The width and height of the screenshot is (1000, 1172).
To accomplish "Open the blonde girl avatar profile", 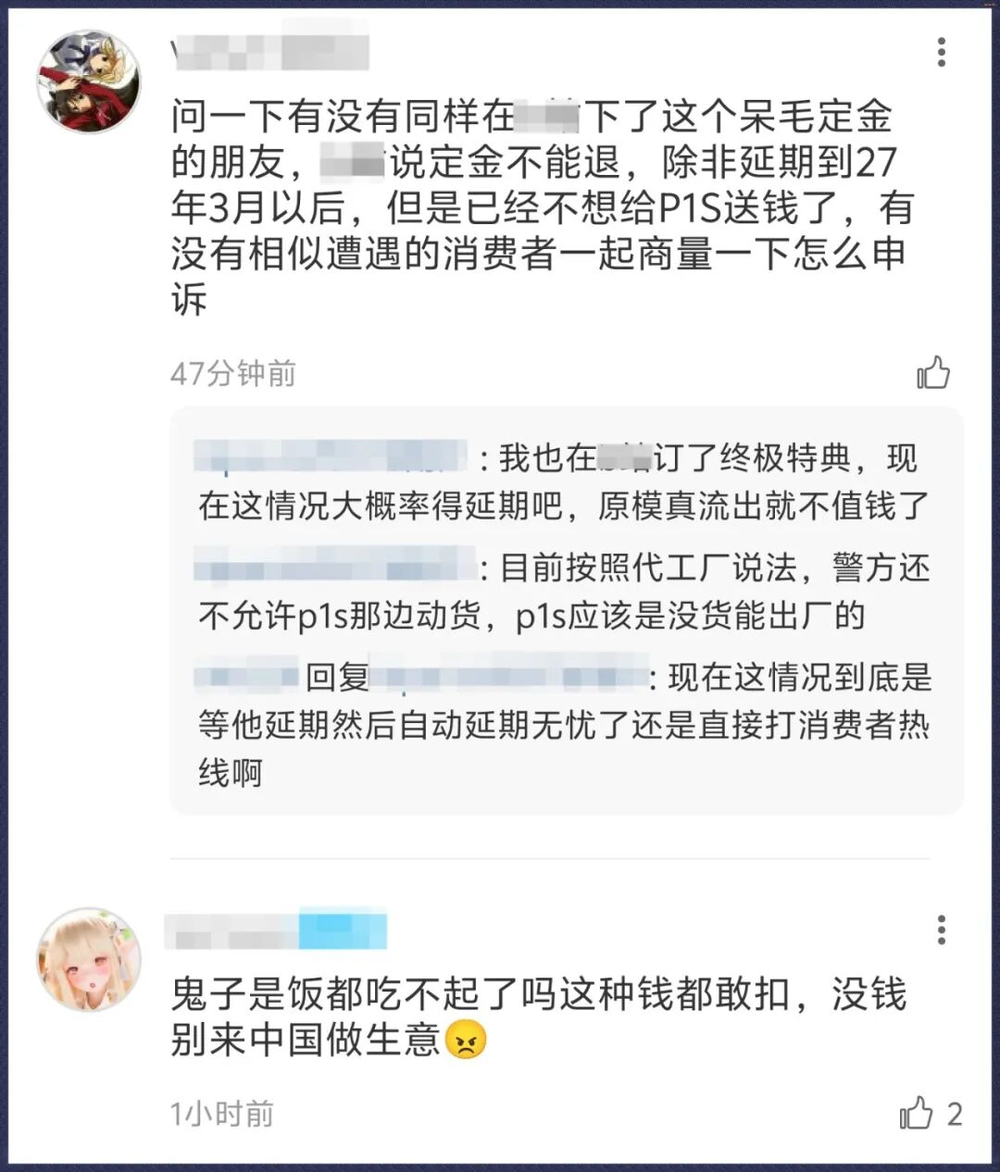I will [89, 960].
